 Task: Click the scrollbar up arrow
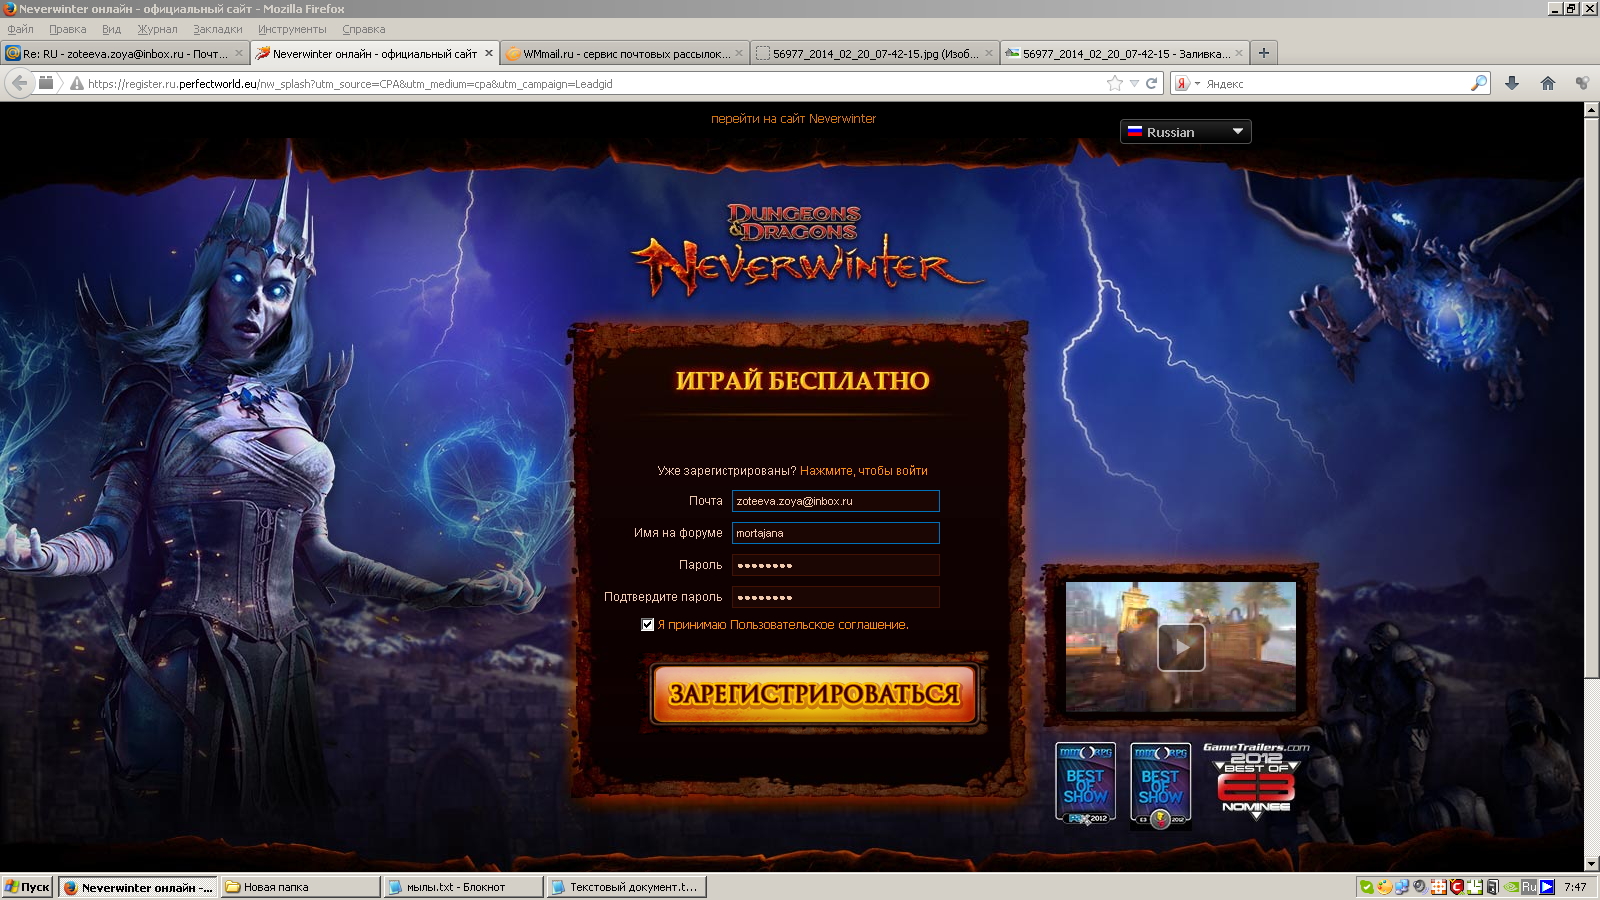click(x=1591, y=110)
